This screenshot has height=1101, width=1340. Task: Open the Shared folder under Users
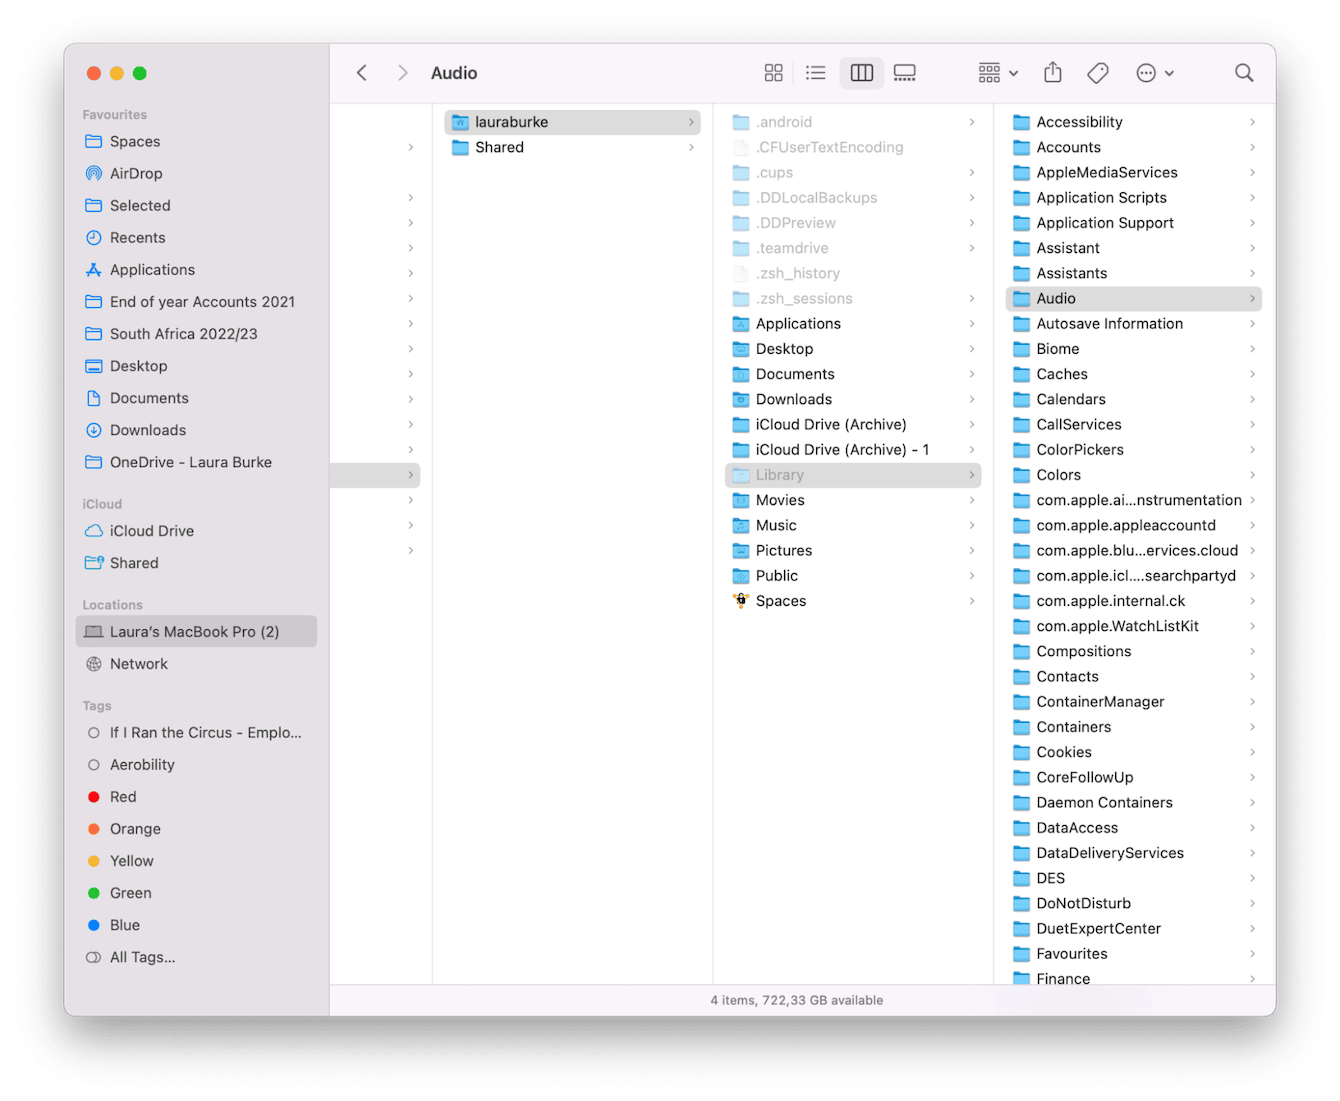click(499, 147)
